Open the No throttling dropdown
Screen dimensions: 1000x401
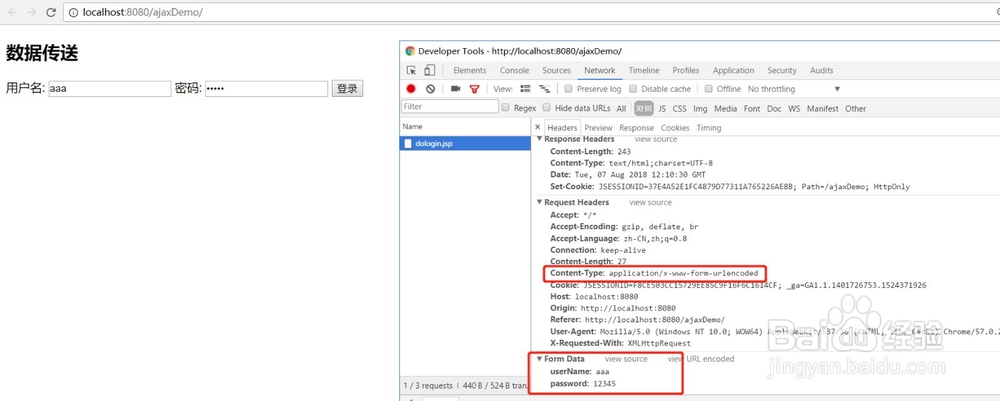[x=794, y=89]
